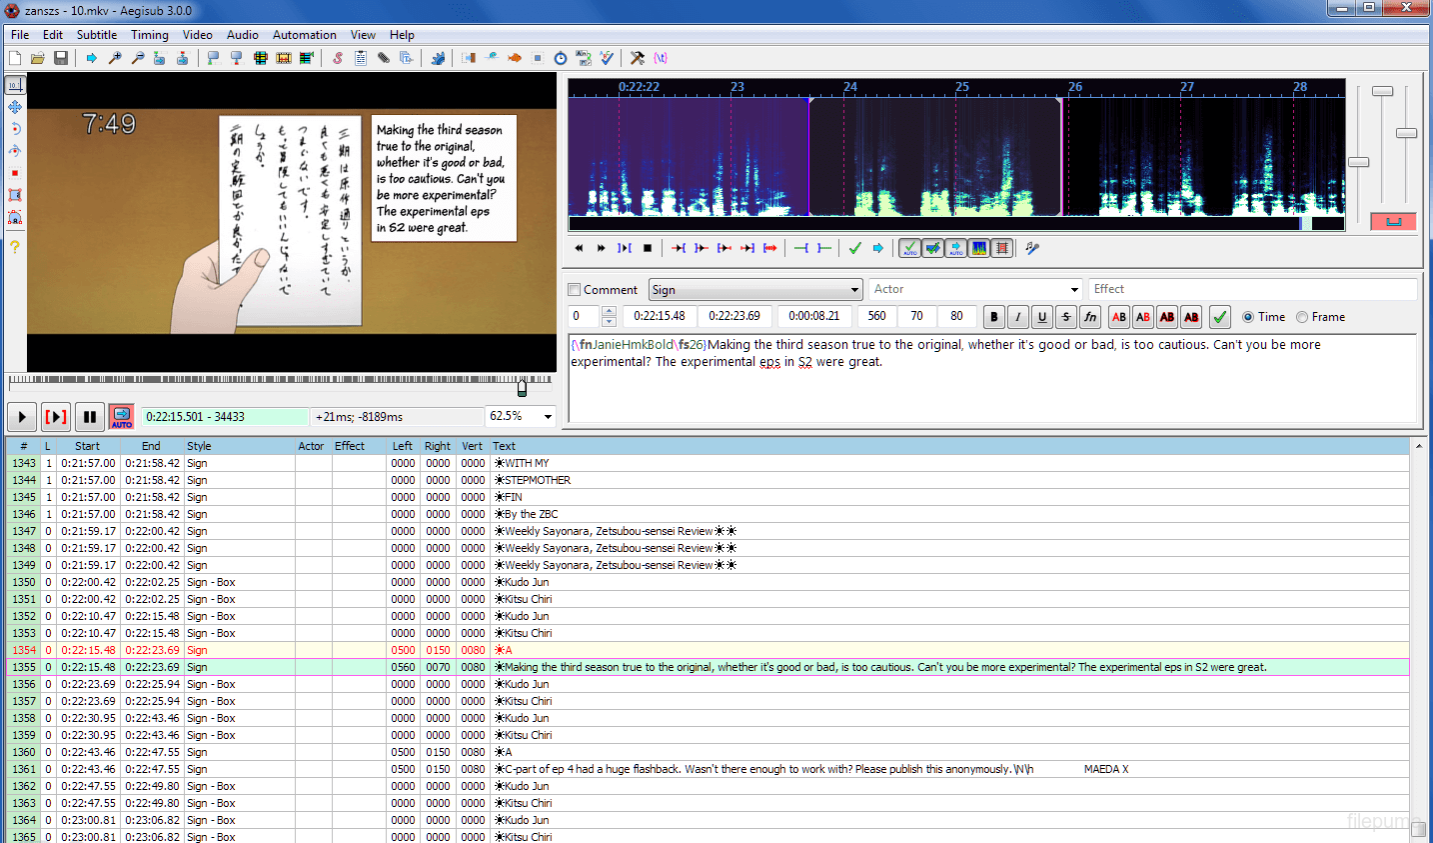Commit audio timing with green checkmark
1433x843 pixels.
[x=855, y=248]
